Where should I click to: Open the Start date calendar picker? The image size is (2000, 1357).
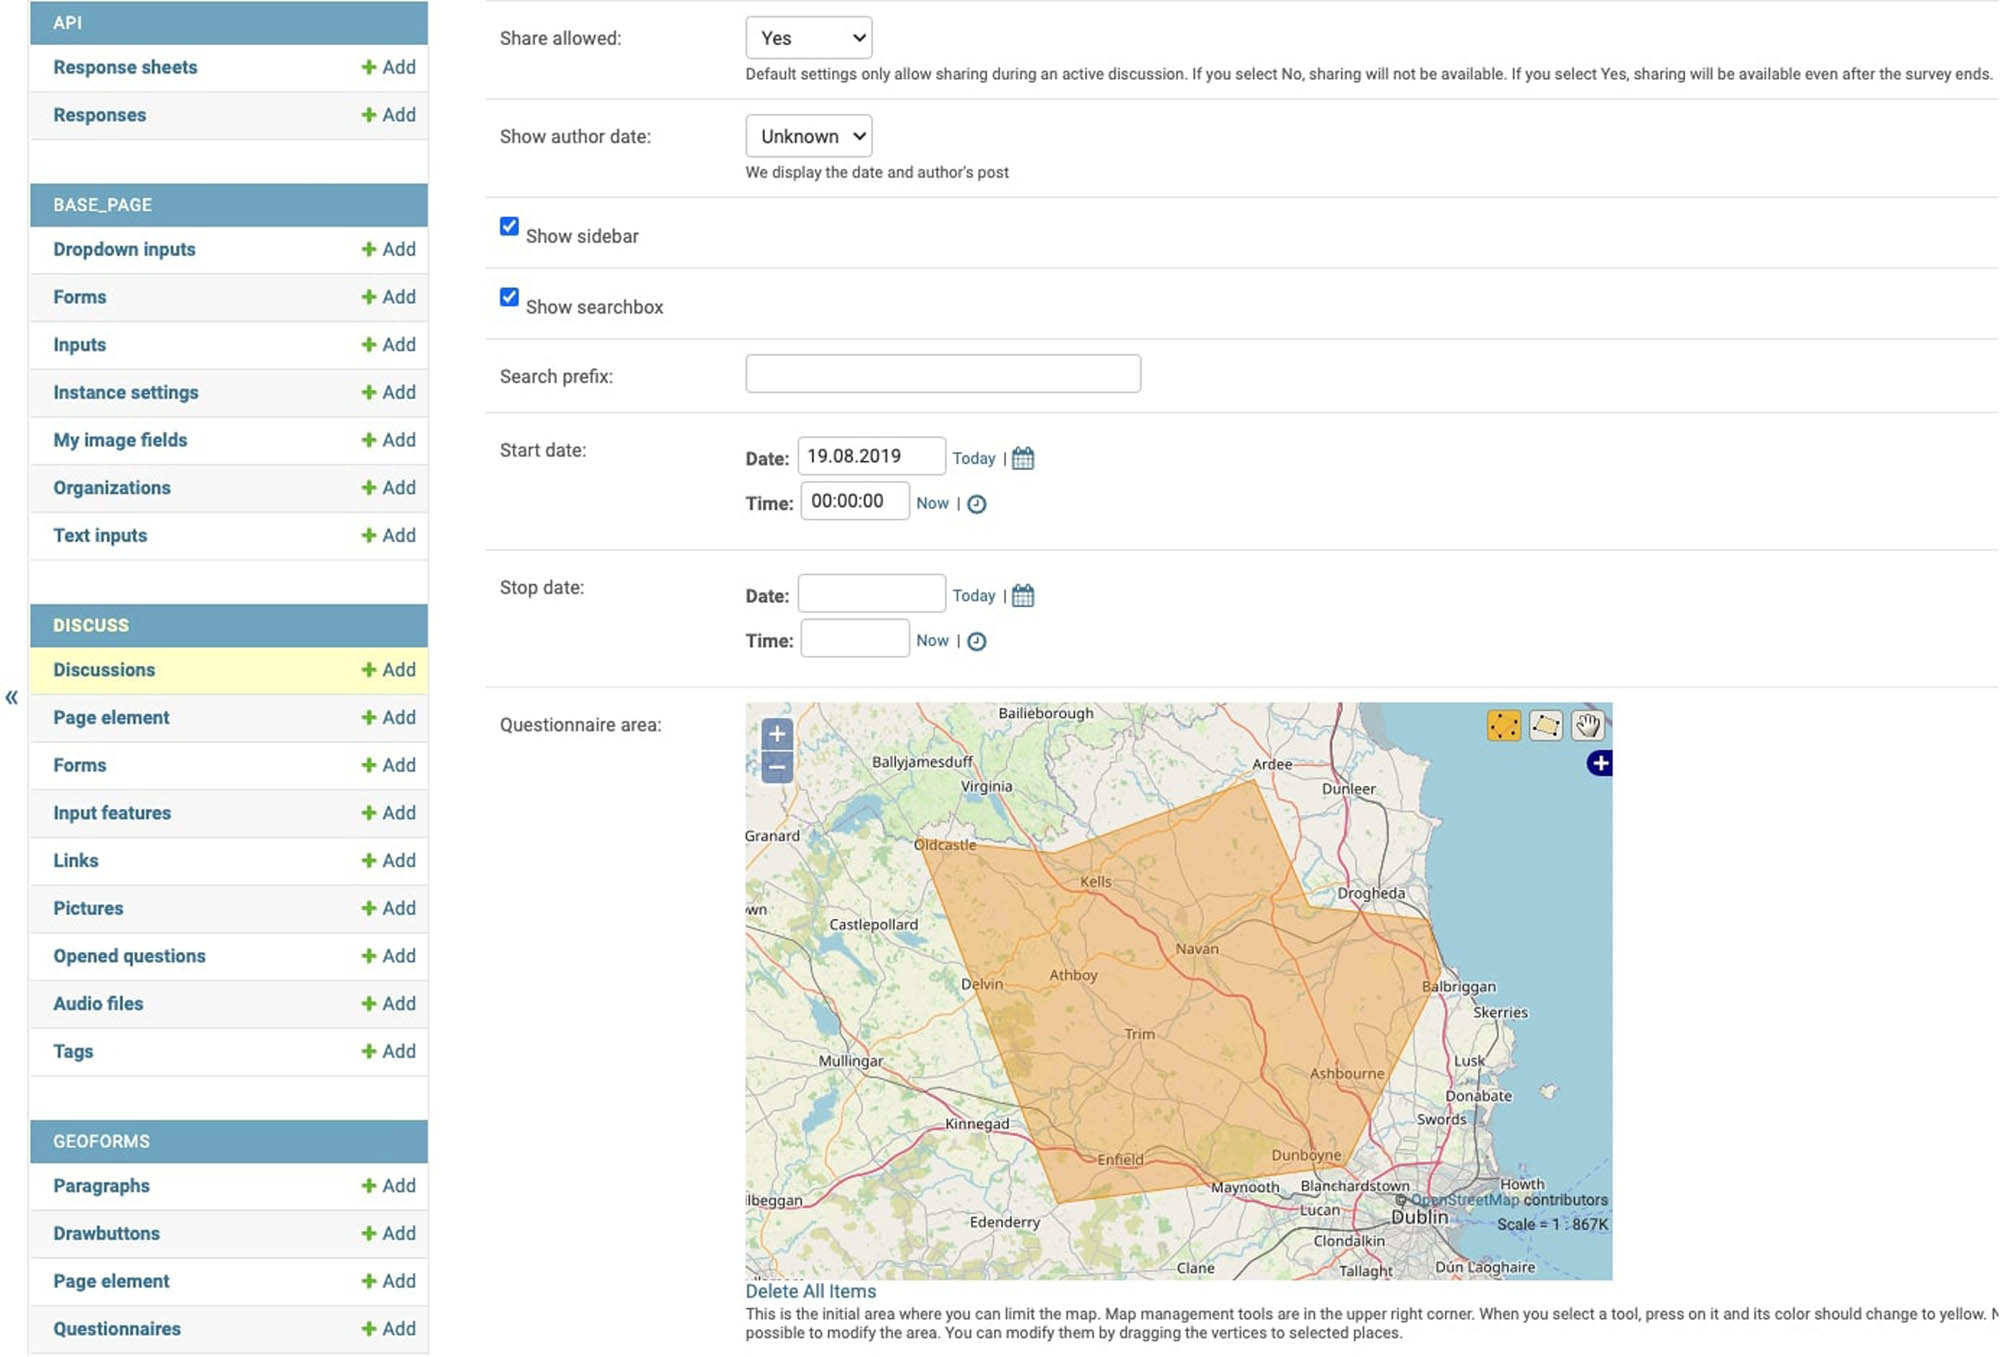point(1023,458)
